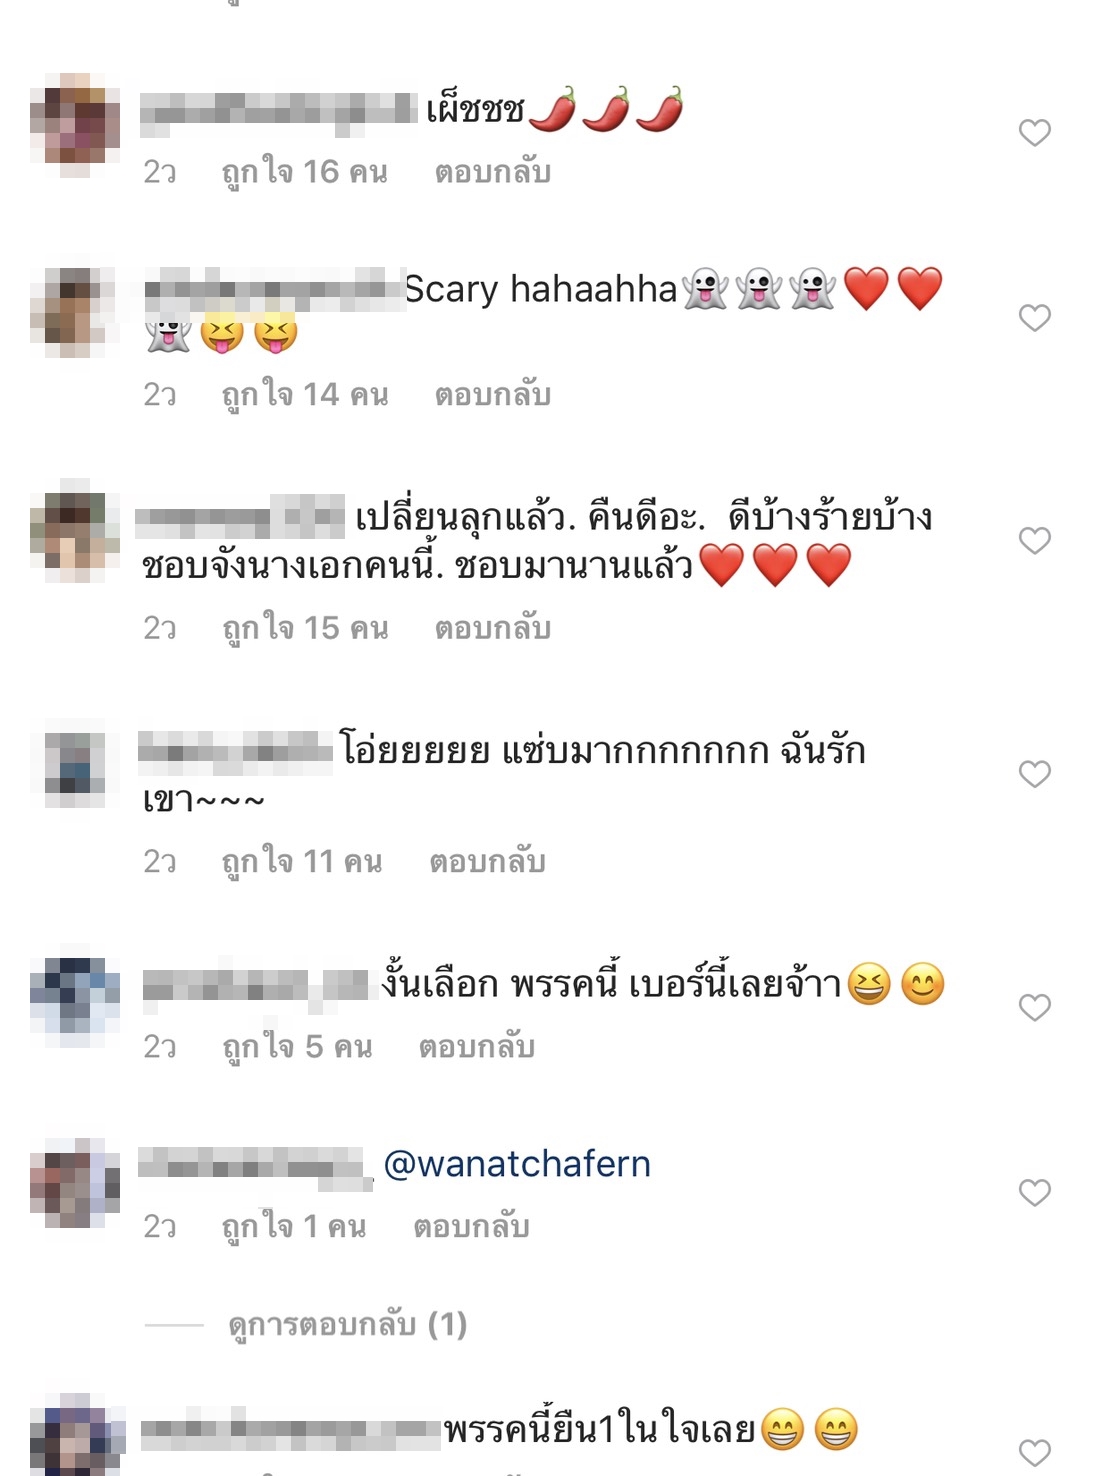Tap heart beside @wanatchafern comment

pos(1034,1193)
